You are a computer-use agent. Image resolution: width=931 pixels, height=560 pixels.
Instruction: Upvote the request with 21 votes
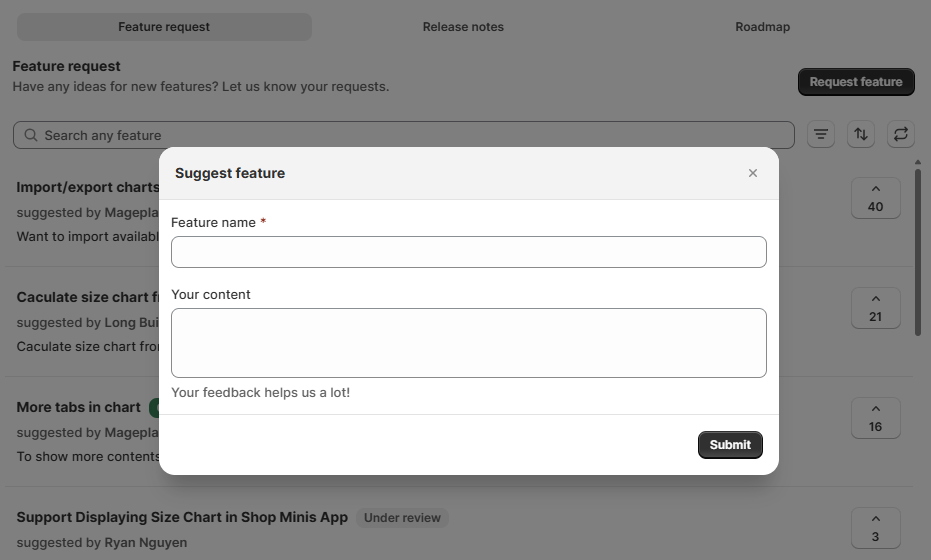coord(875,308)
